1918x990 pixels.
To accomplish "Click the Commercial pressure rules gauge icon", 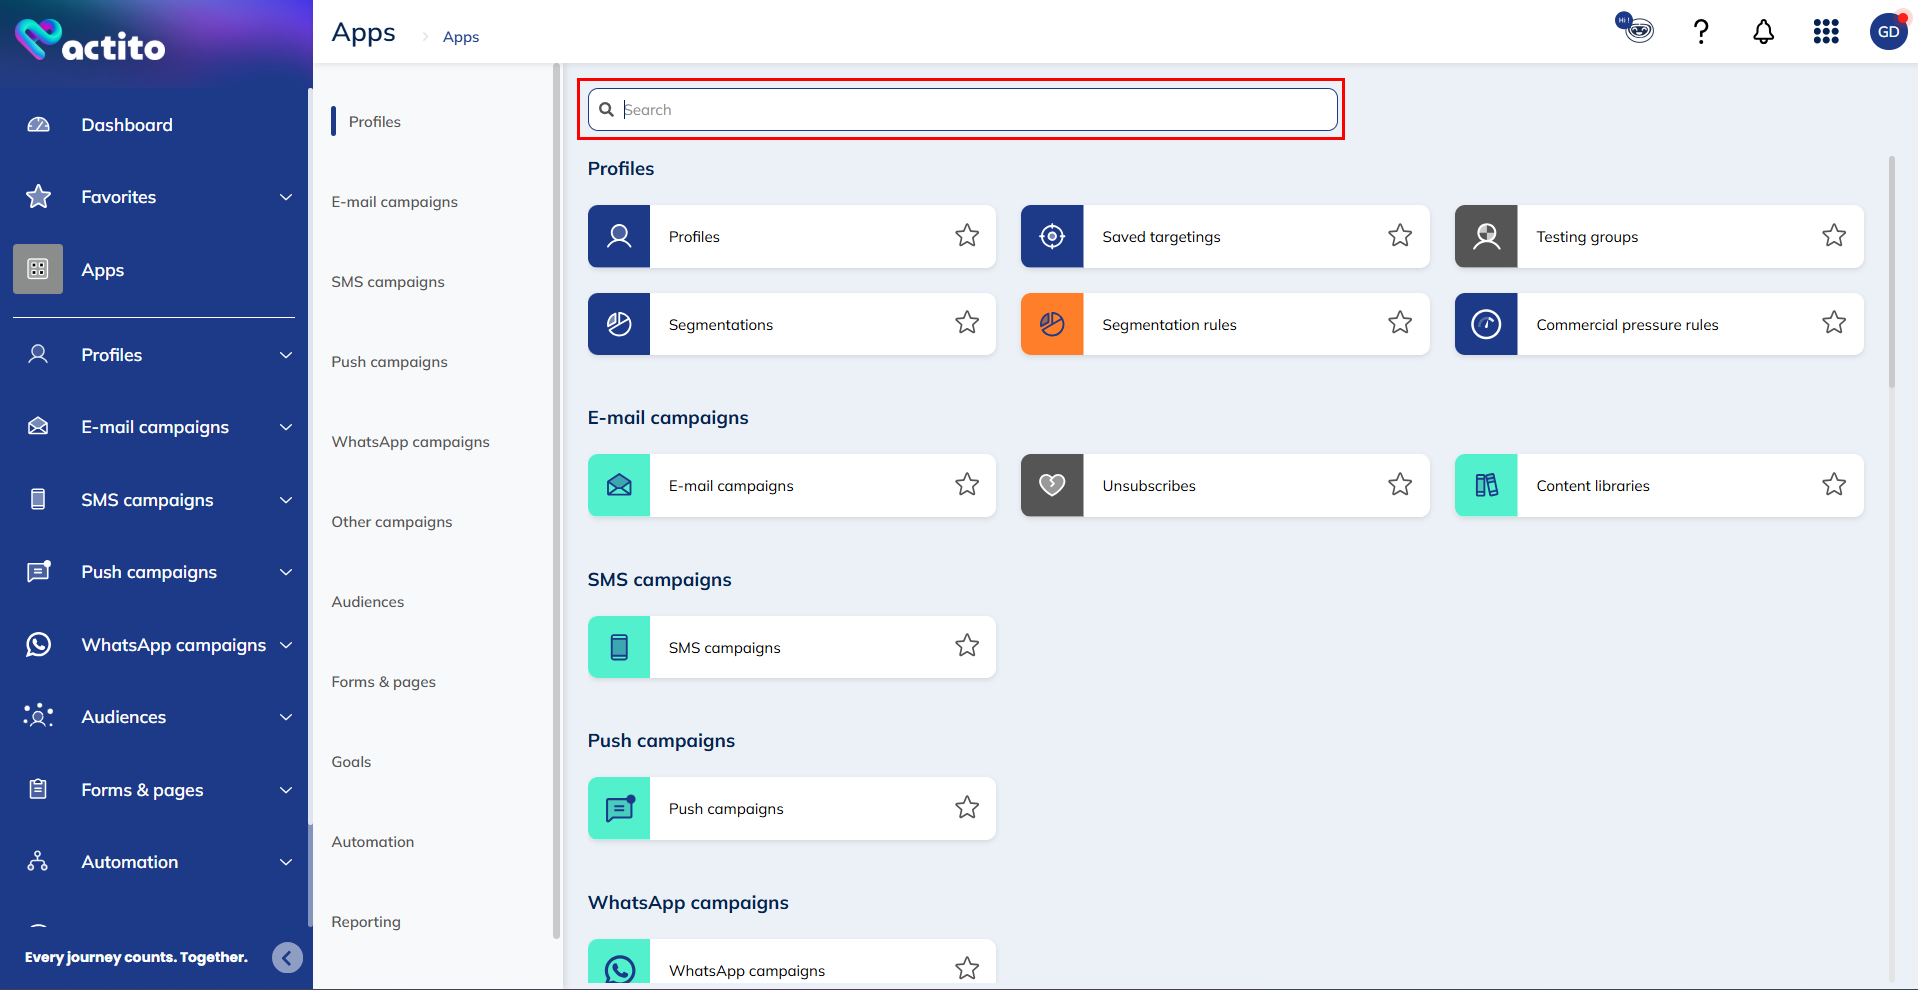I will pyautogui.click(x=1486, y=324).
